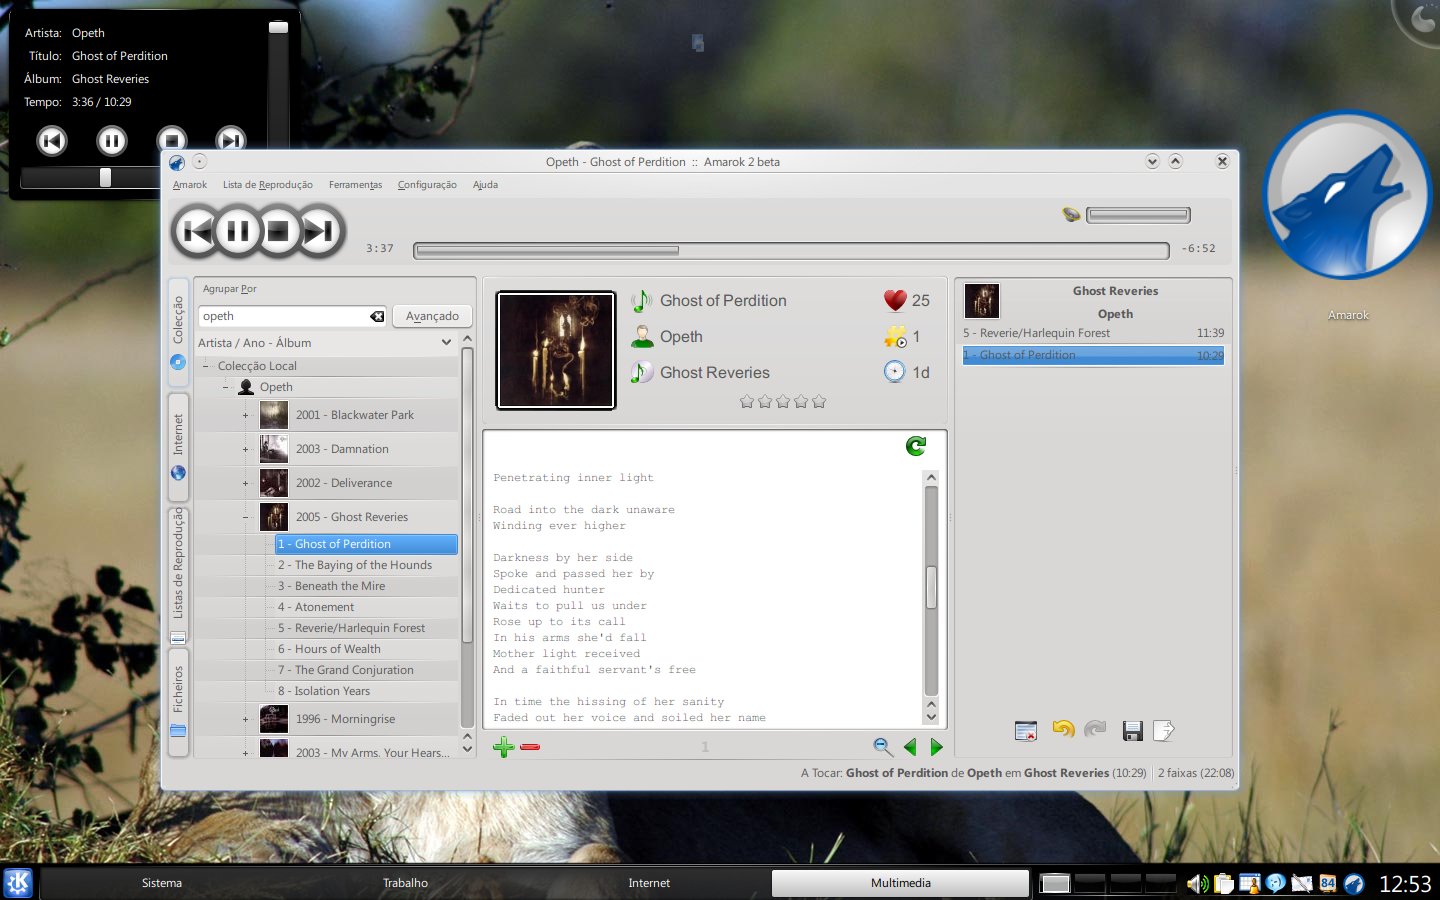Click the song position progress bar
The width and height of the screenshot is (1440, 900).
tap(791, 250)
